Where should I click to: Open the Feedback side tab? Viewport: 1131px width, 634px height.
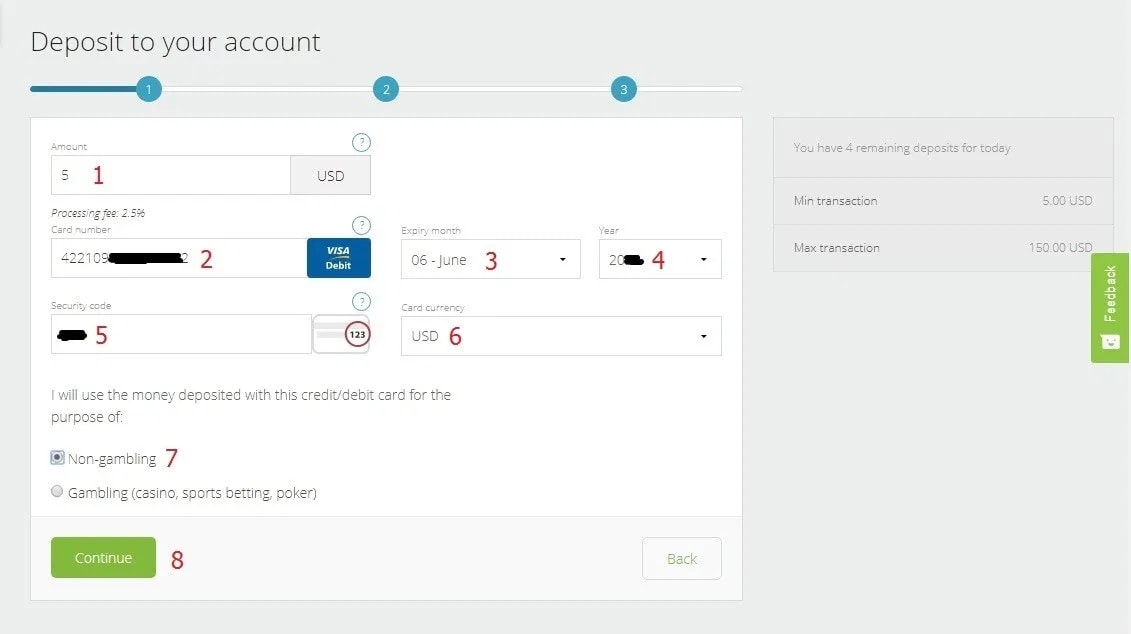(x=1110, y=307)
